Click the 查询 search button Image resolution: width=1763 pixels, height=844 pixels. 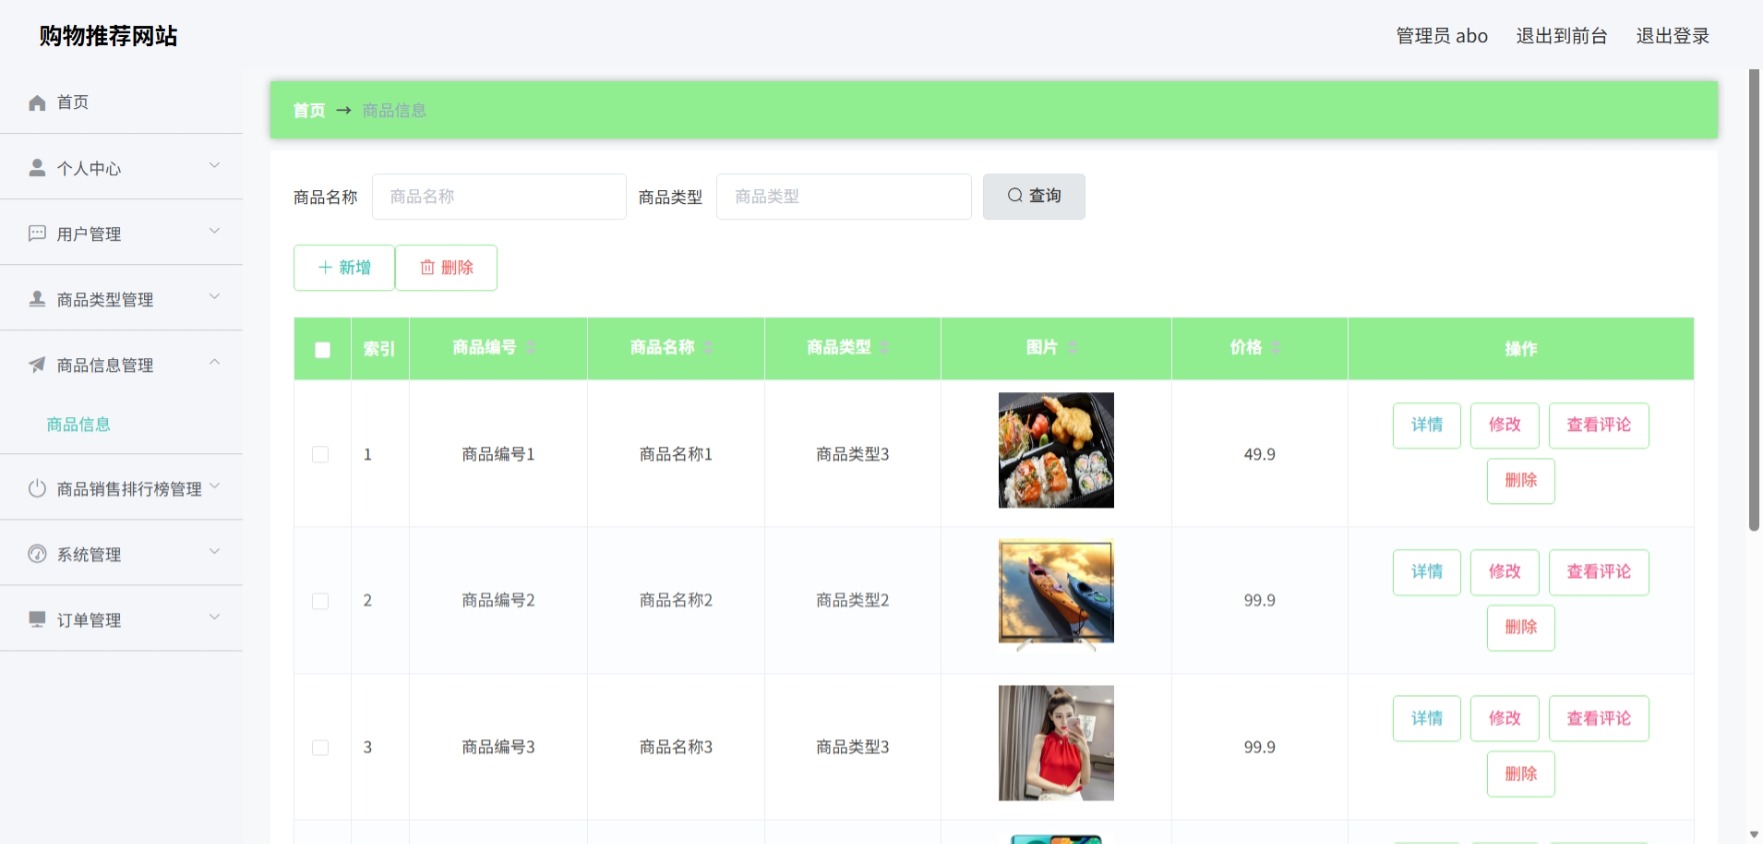[x=1034, y=196]
